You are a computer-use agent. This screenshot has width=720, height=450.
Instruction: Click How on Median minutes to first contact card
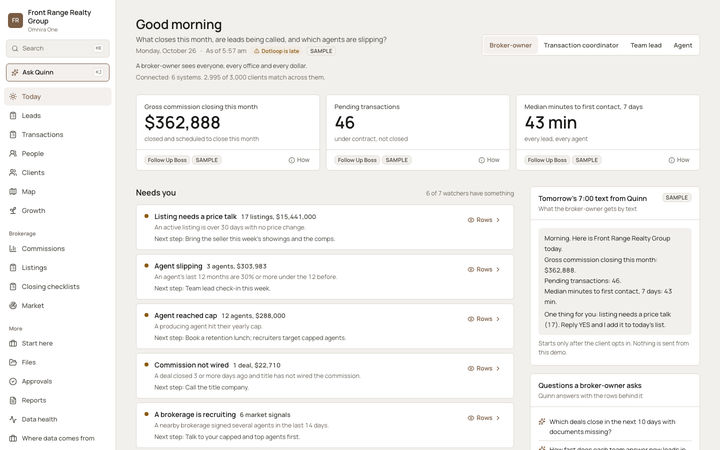tap(679, 160)
